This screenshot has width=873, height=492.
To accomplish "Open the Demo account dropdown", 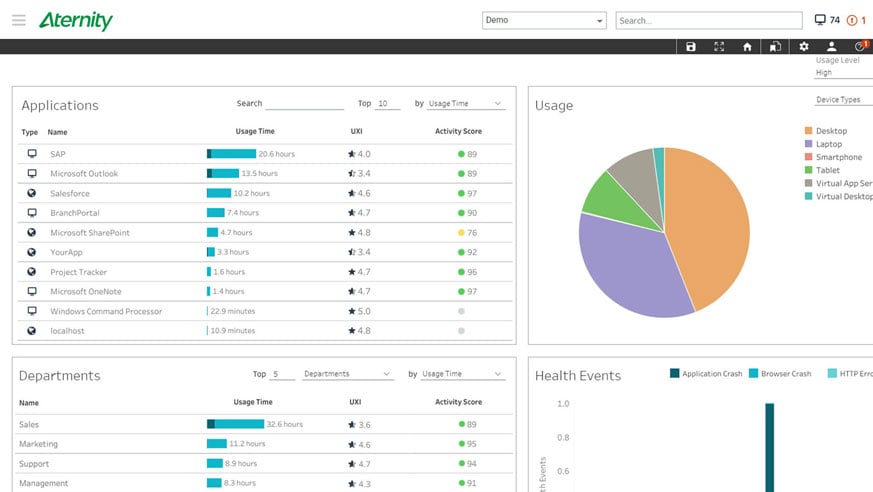I will 544,21.
